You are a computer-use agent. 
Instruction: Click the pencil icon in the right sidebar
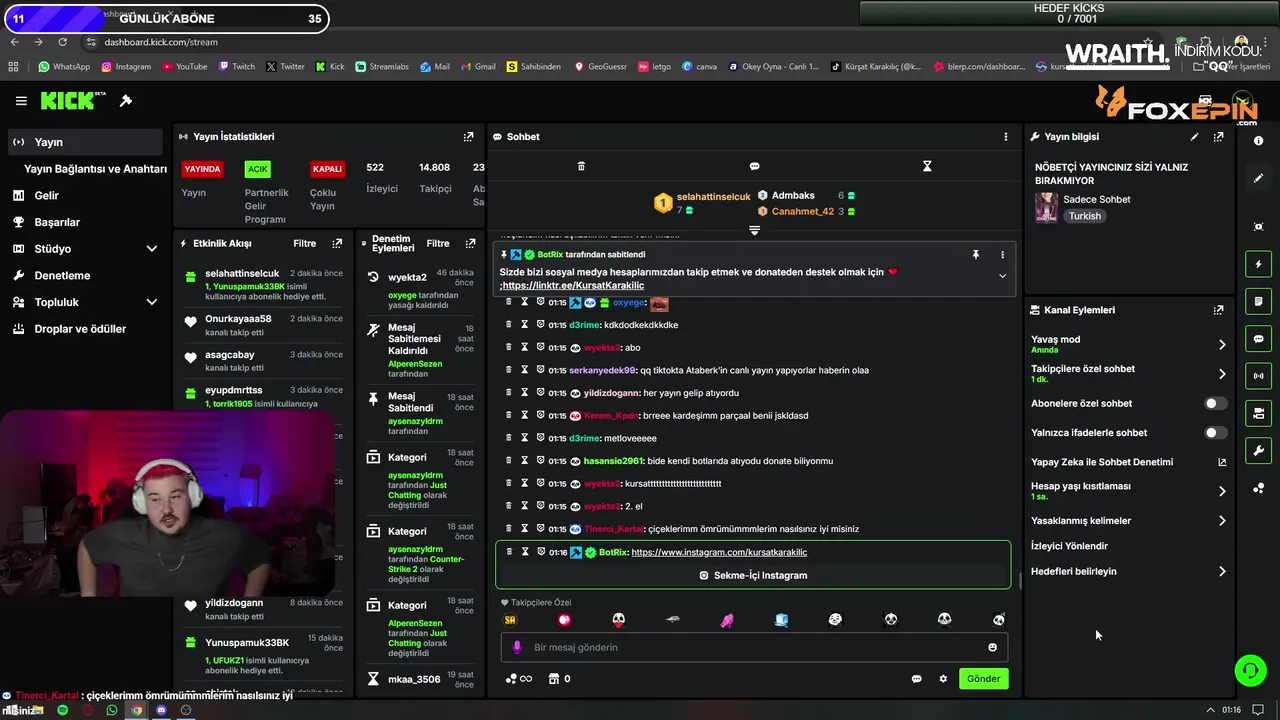(x=1258, y=178)
